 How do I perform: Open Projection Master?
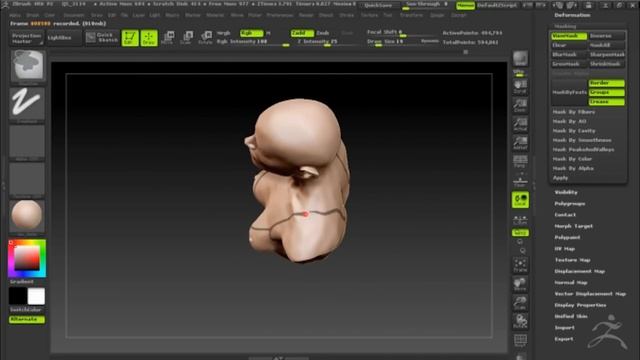tap(27, 38)
